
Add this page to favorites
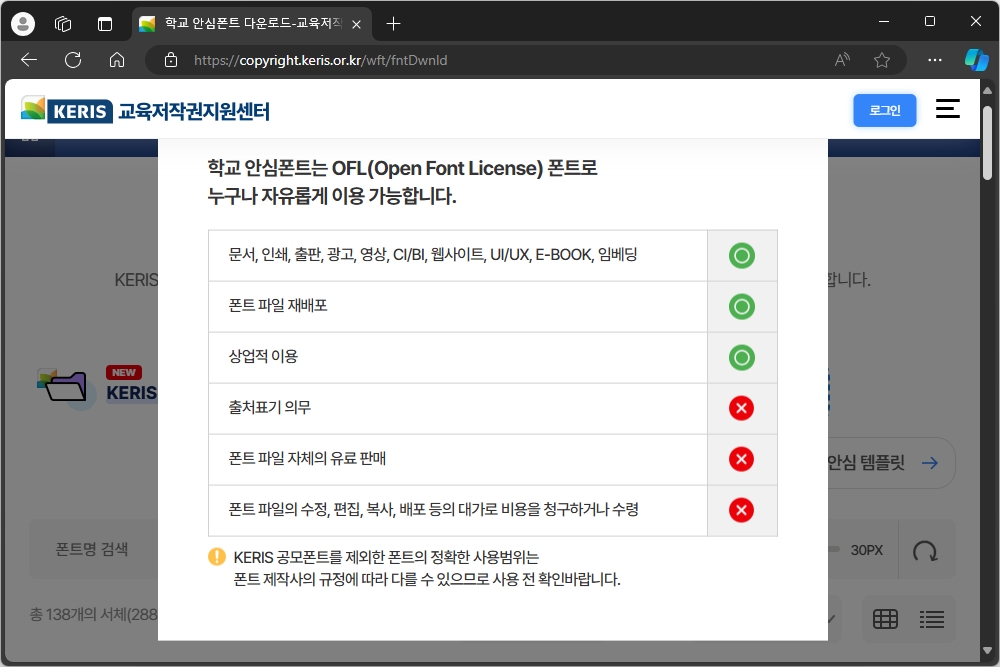pyautogui.click(x=882, y=60)
